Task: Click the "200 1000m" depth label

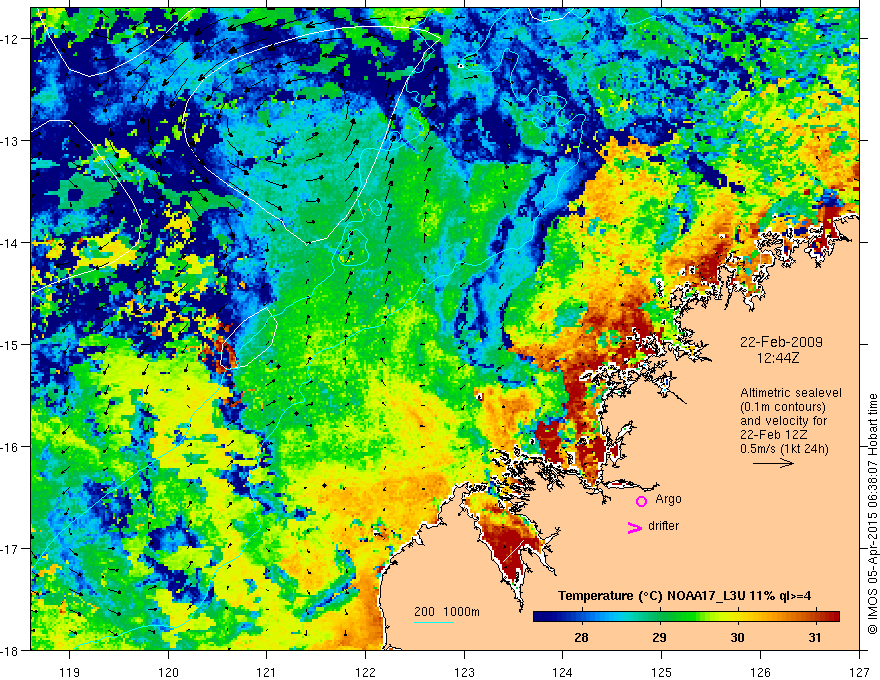Action: point(447,612)
